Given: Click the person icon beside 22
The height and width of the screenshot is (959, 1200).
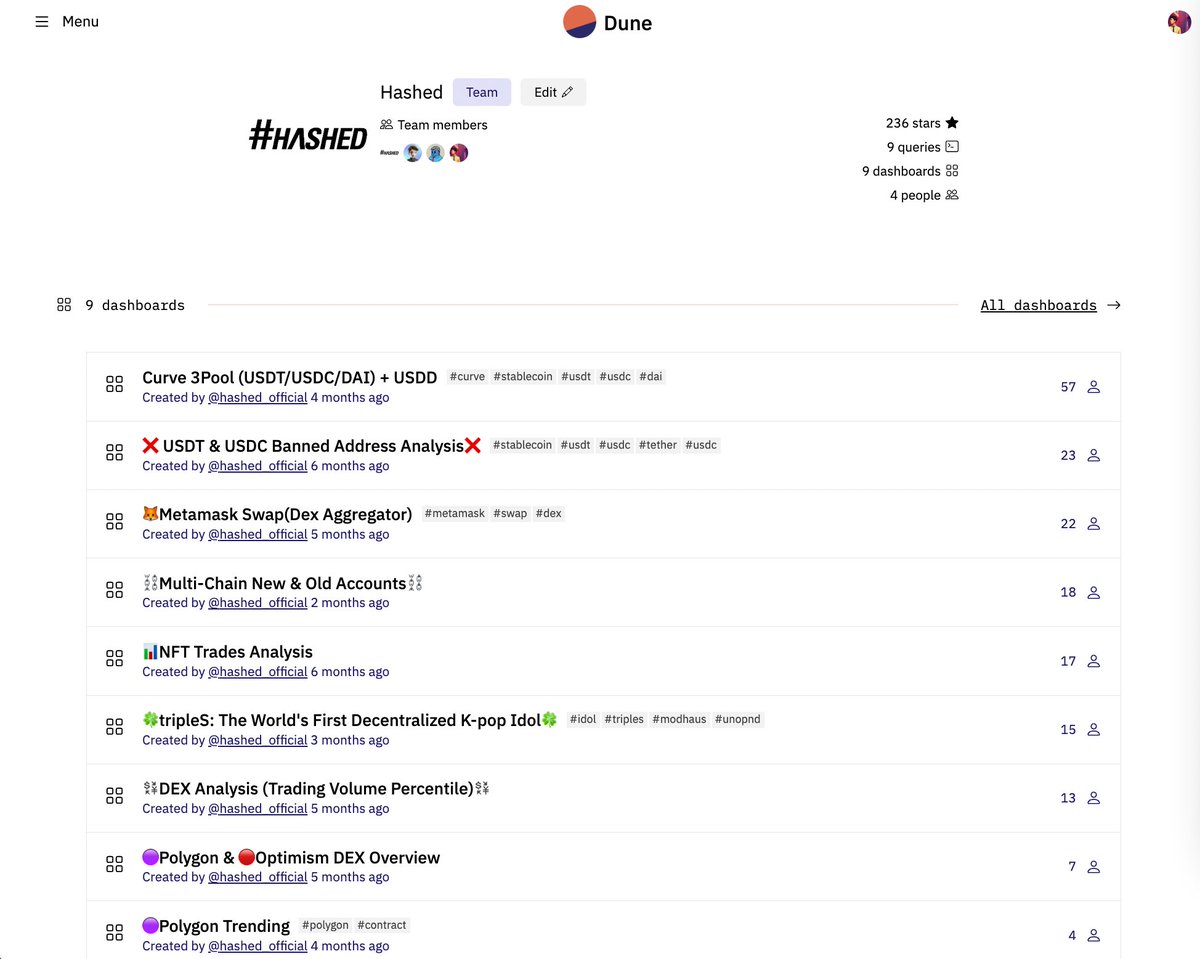Looking at the screenshot, I should (x=1093, y=524).
